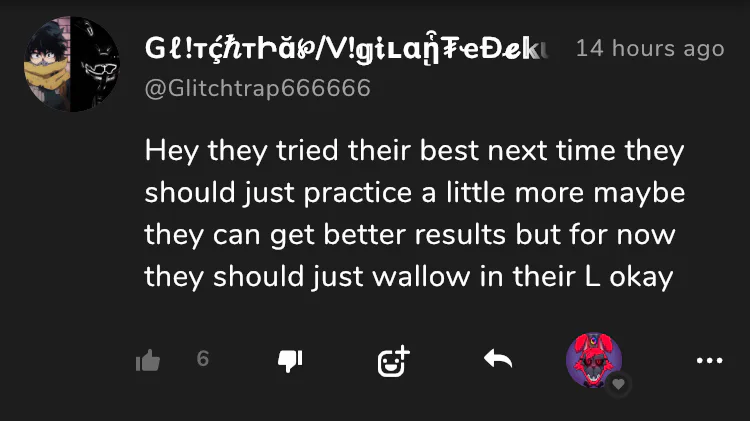This screenshot has height=421, width=750.
Task: Open the red bunny creator avatar
Action: click(x=594, y=360)
